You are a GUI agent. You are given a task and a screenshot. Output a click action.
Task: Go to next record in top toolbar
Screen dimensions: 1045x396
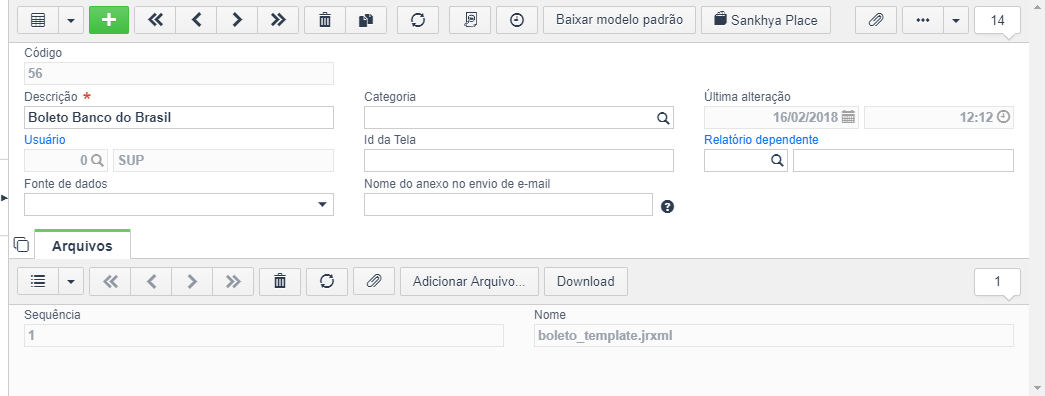[237, 20]
